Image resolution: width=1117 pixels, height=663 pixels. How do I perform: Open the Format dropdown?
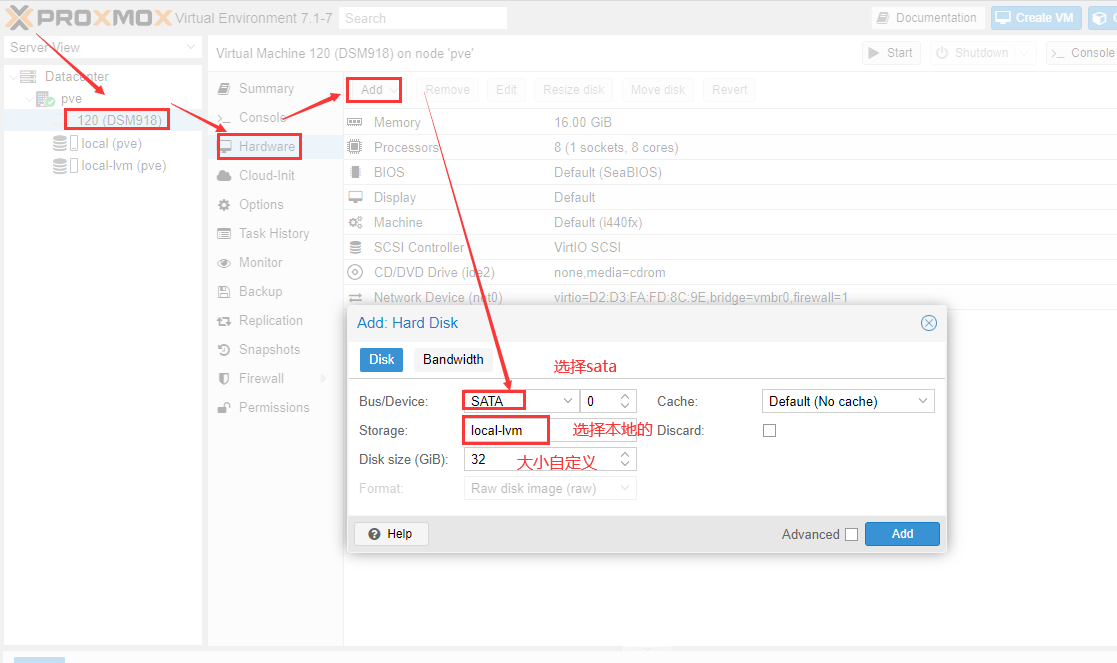(625, 489)
